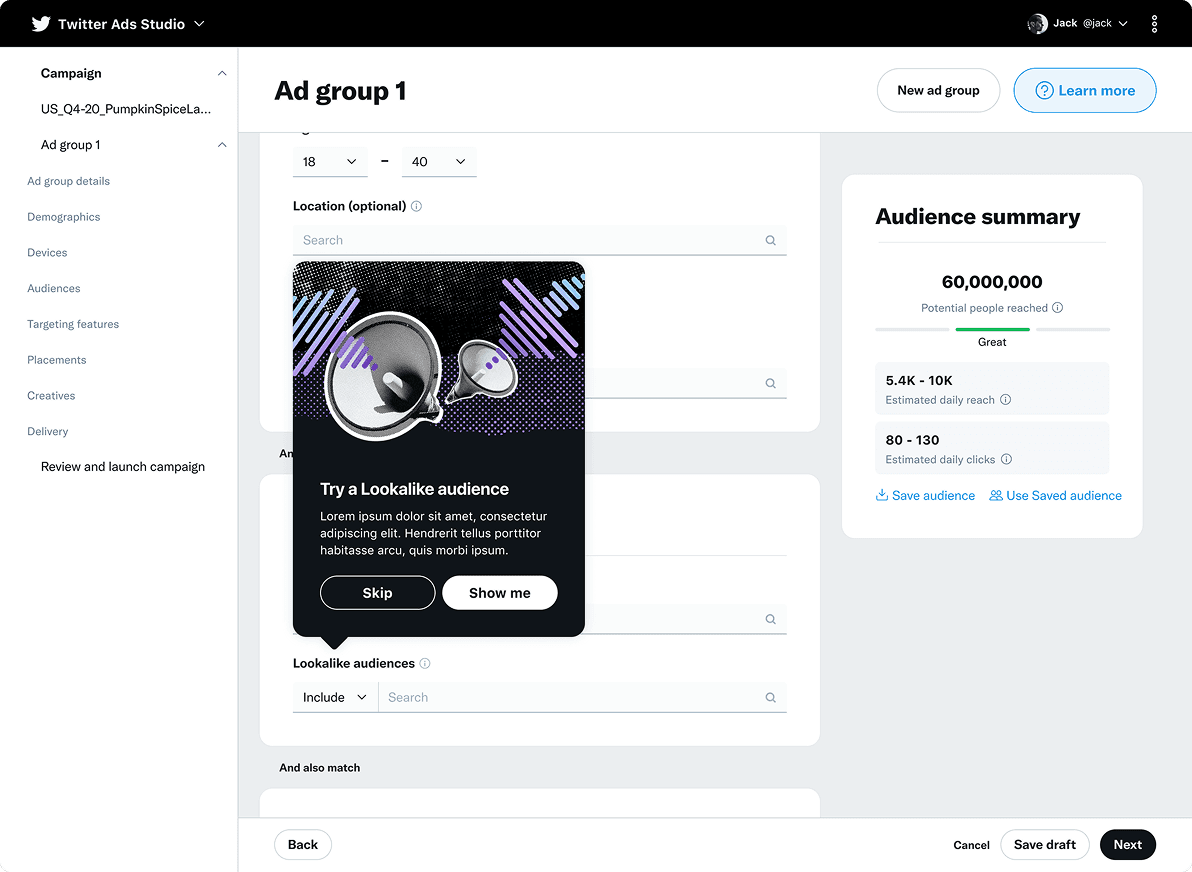The height and width of the screenshot is (872, 1192).
Task: Open the minimum age dropdown showing 18
Action: pyautogui.click(x=330, y=161)
